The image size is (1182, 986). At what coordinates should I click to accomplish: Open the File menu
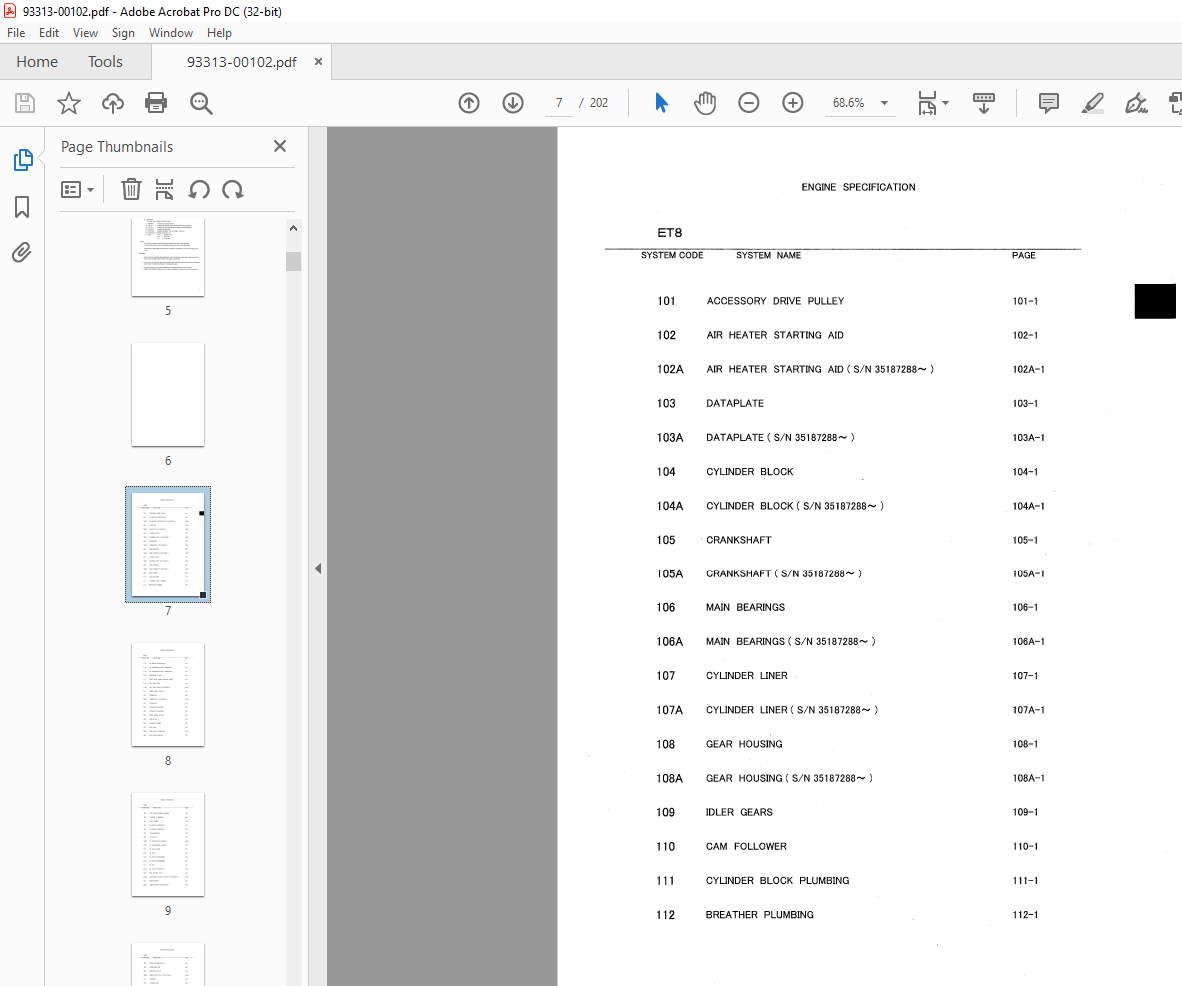tap(16, 33)
